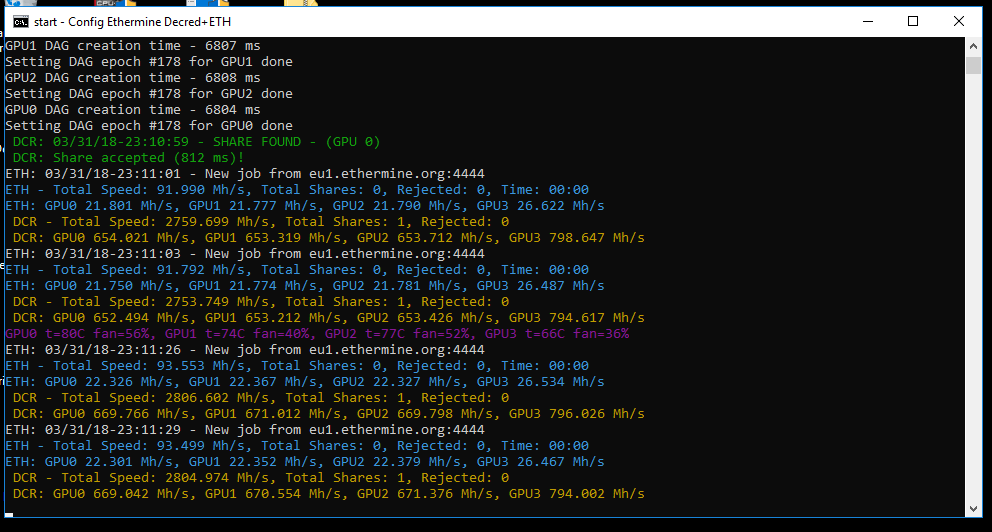Click the DCR line with GPU0 669.042 Mh/s
Viewport: 992px width, 532px height.
pos(328,494)
